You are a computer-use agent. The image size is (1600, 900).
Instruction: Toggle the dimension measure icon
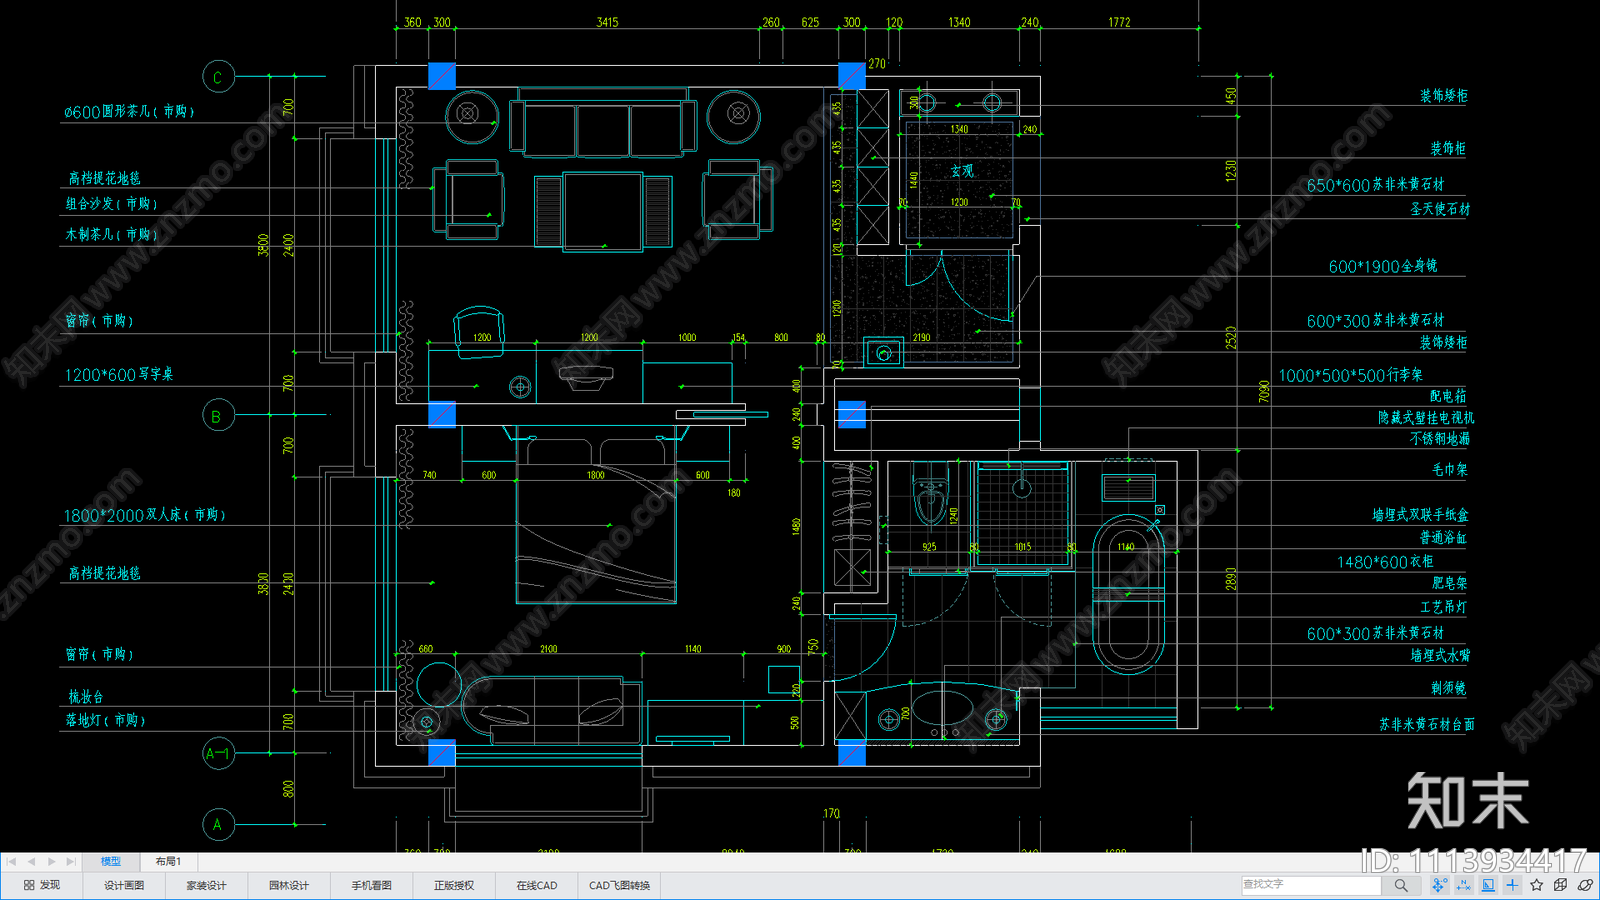(1464, 885)
